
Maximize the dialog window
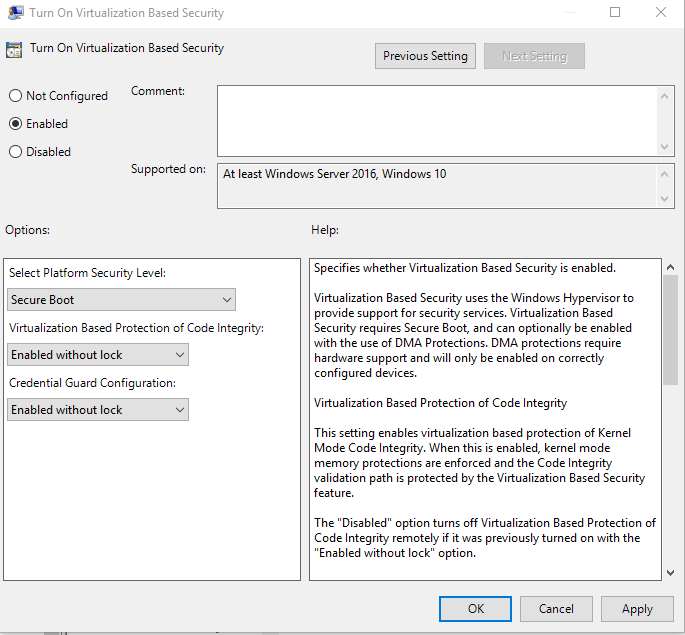click(x=614, y=13)
